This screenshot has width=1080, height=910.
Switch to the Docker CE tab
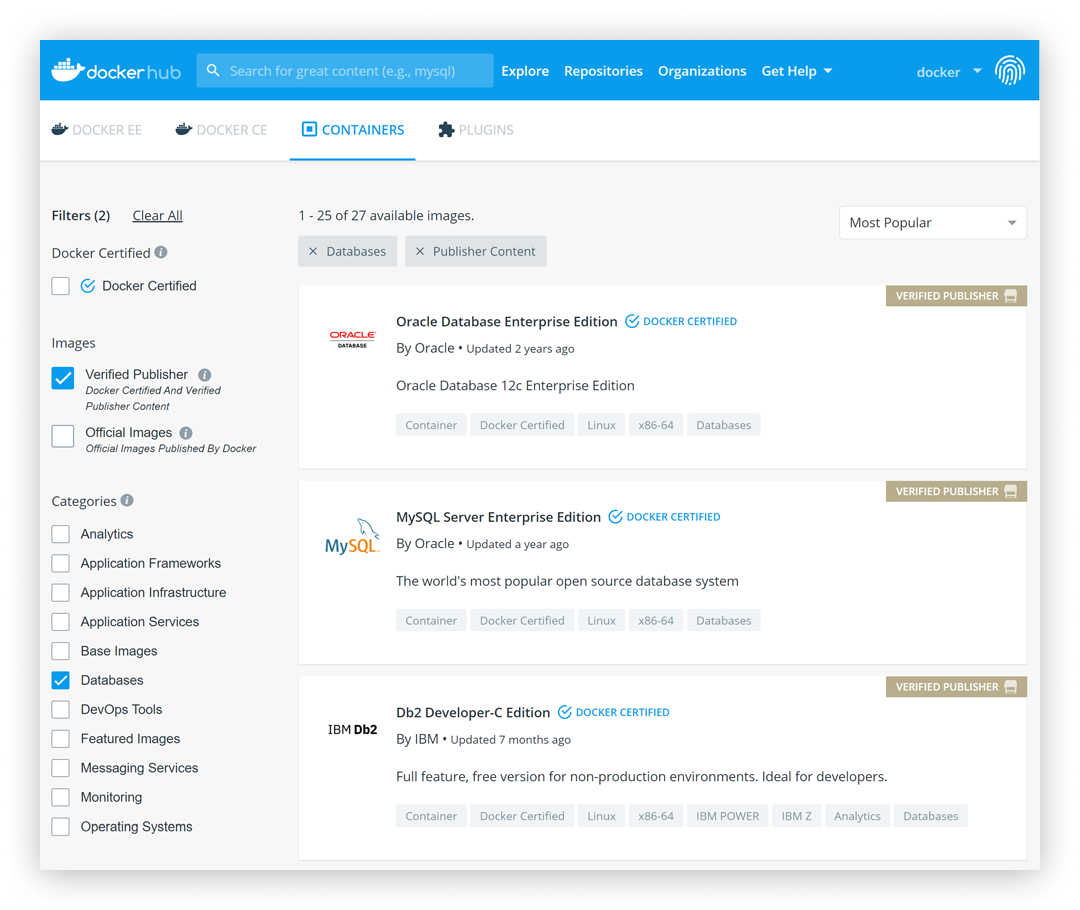[221, 130]
